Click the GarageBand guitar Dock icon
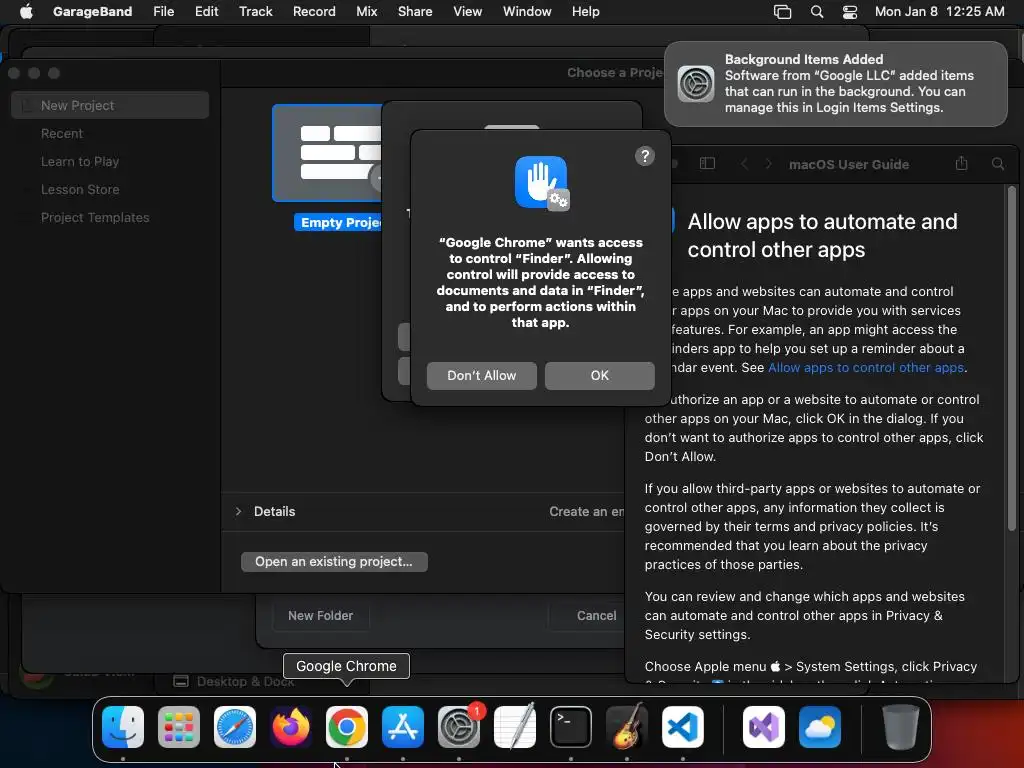Image resolution: width=1024 pixels, height=768 pixels. pos(627,726)
